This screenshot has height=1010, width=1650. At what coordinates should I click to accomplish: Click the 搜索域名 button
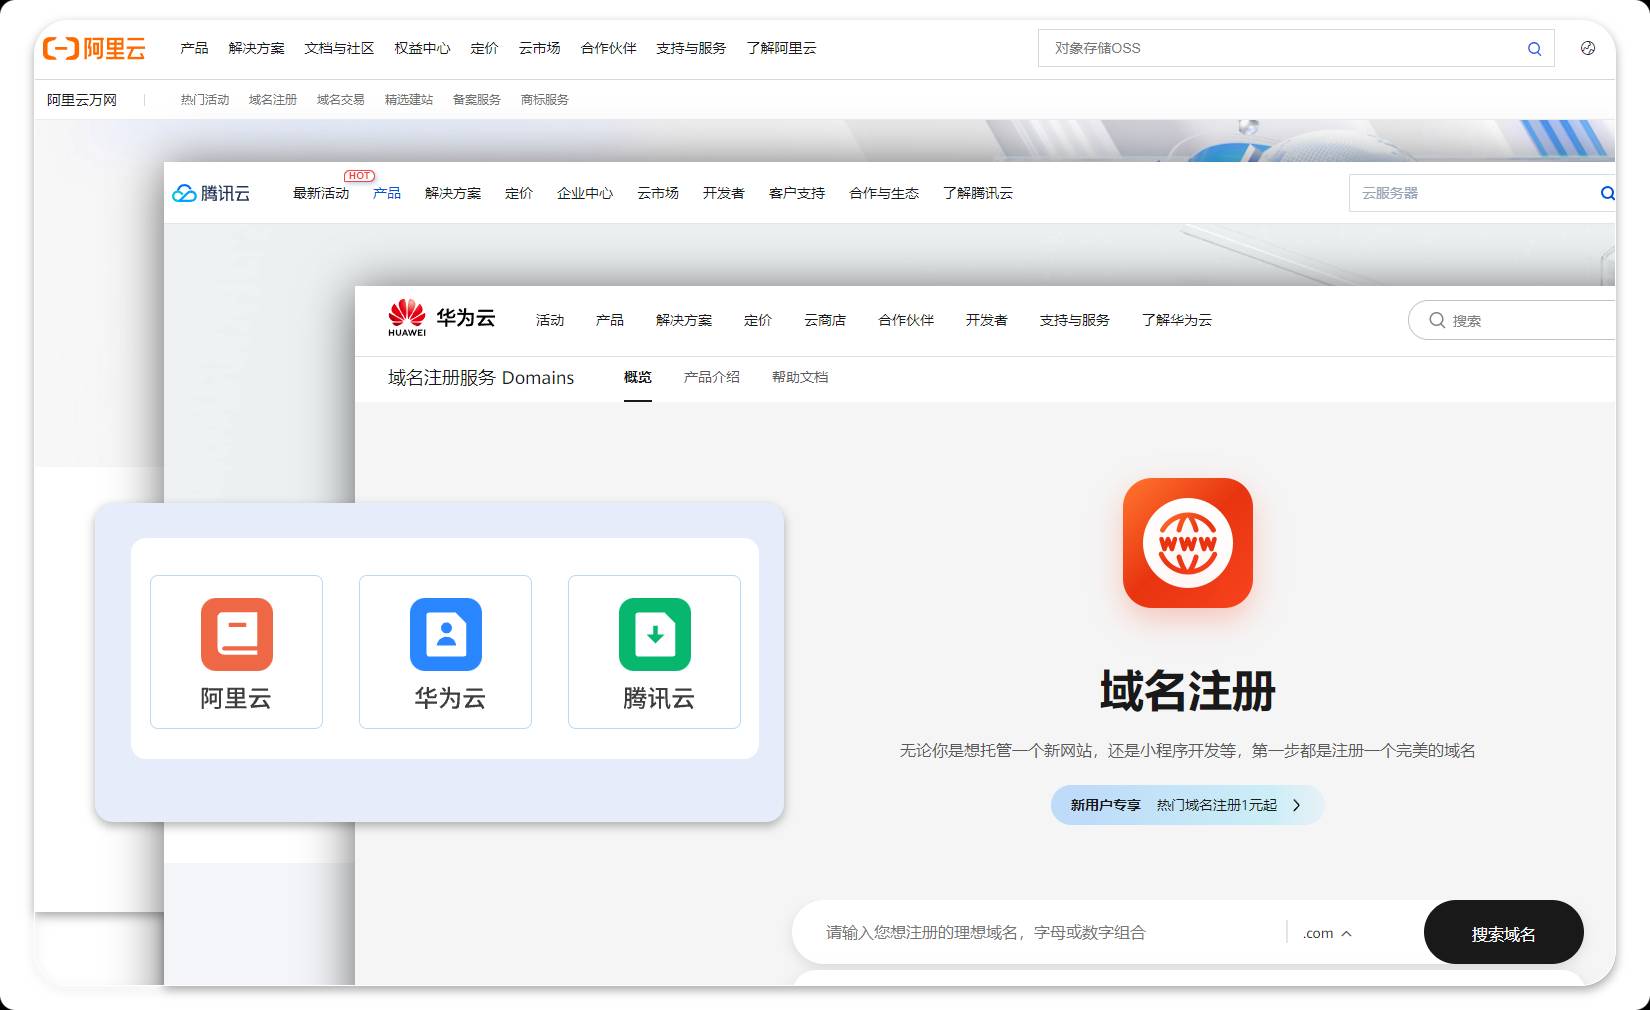click(x=1503, y=933)
